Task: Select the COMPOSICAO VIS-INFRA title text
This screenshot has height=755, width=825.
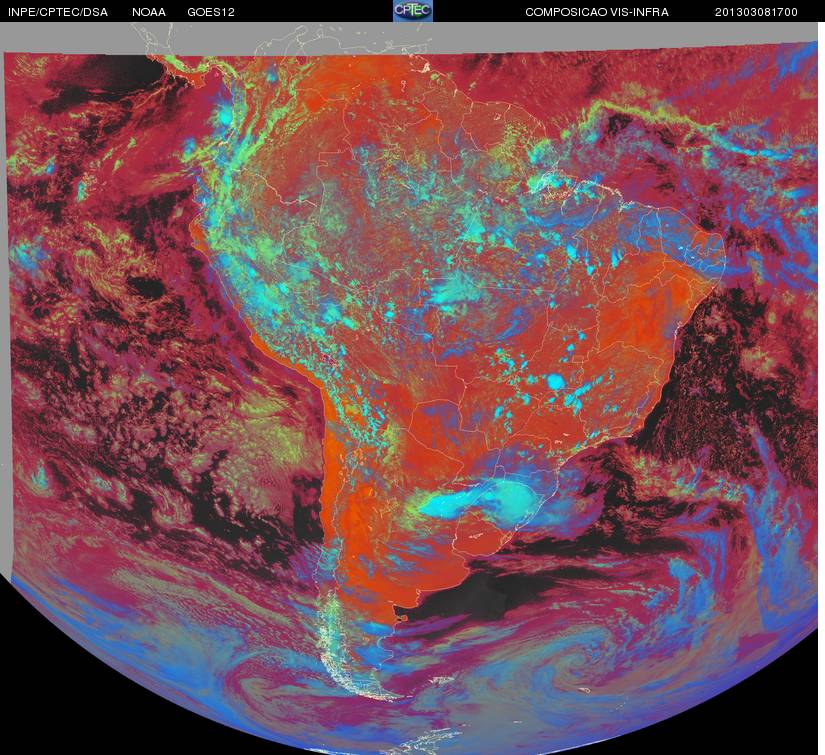Action: pos(597,12)
